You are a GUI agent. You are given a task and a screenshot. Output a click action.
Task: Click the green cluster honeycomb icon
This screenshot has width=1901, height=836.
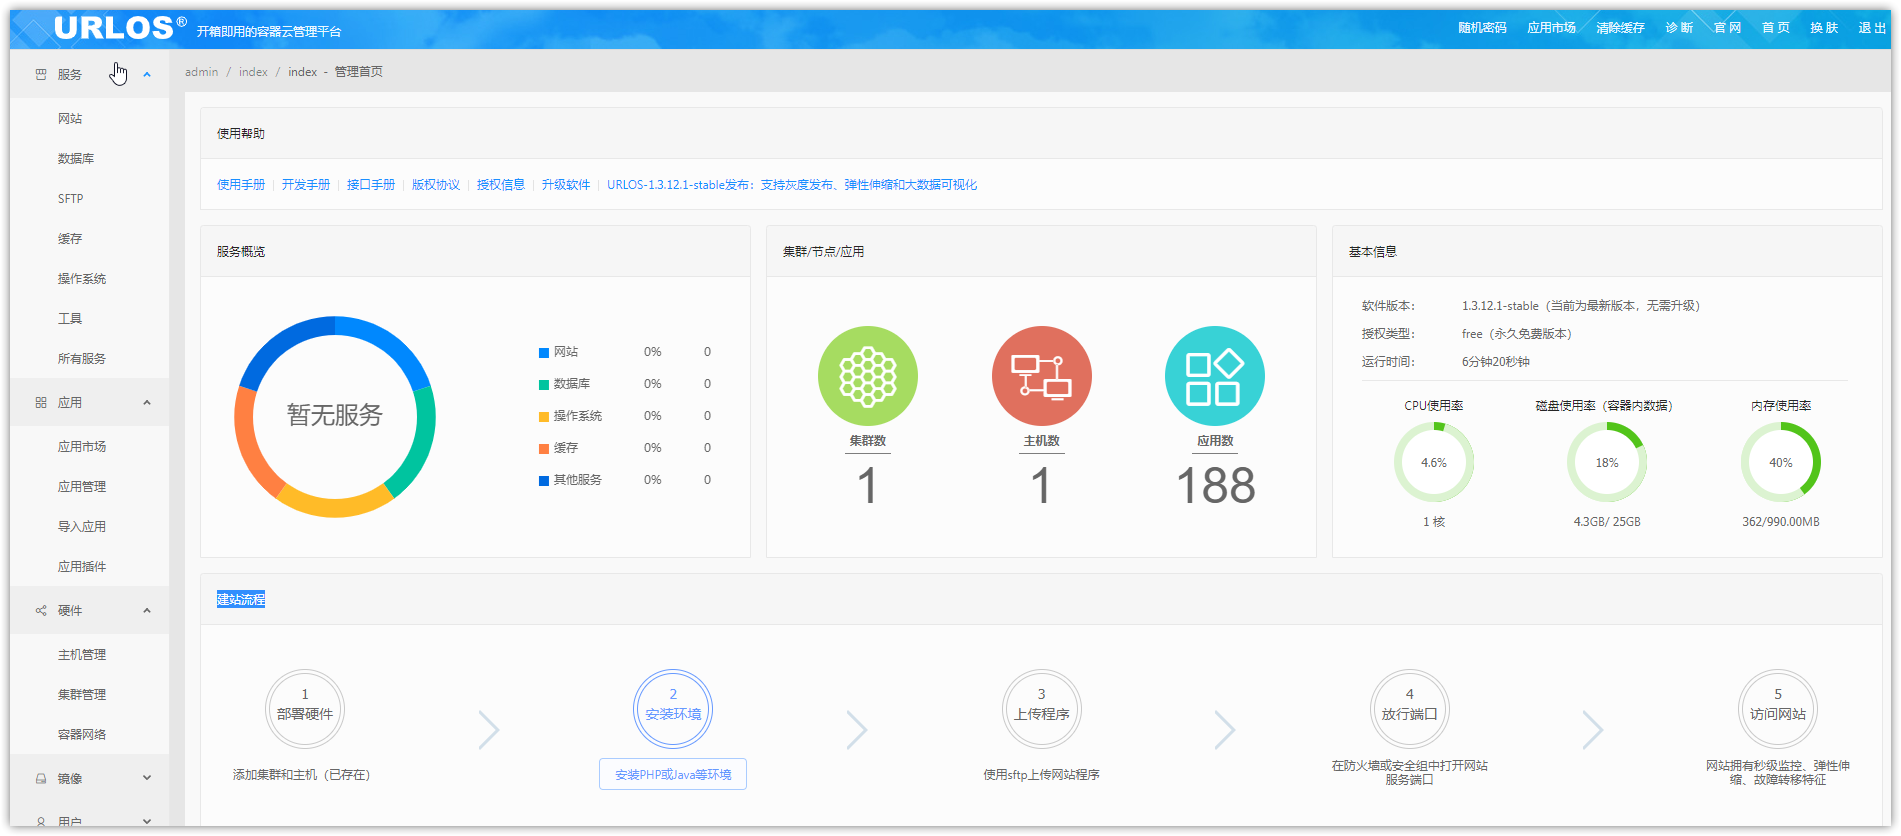pos(867,376)
